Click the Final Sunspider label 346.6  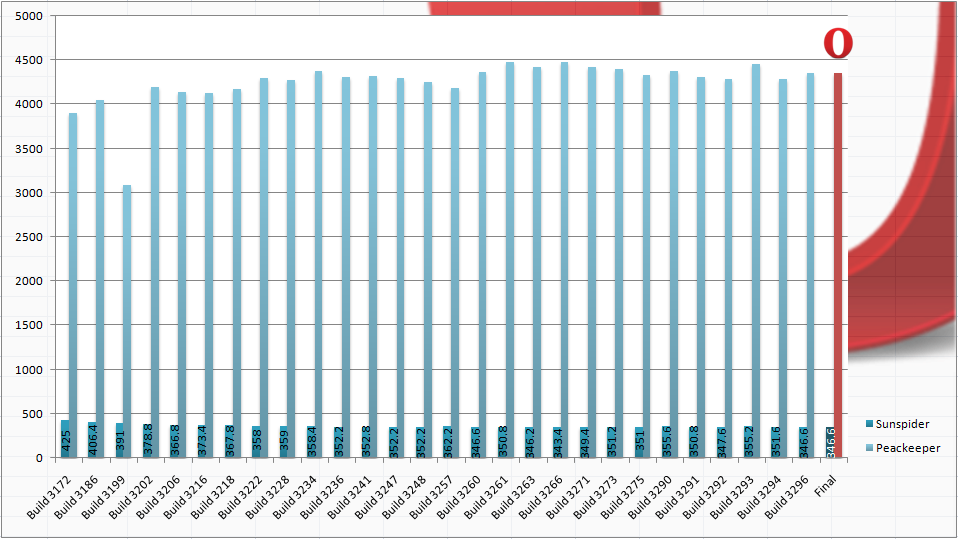(831, 441)
